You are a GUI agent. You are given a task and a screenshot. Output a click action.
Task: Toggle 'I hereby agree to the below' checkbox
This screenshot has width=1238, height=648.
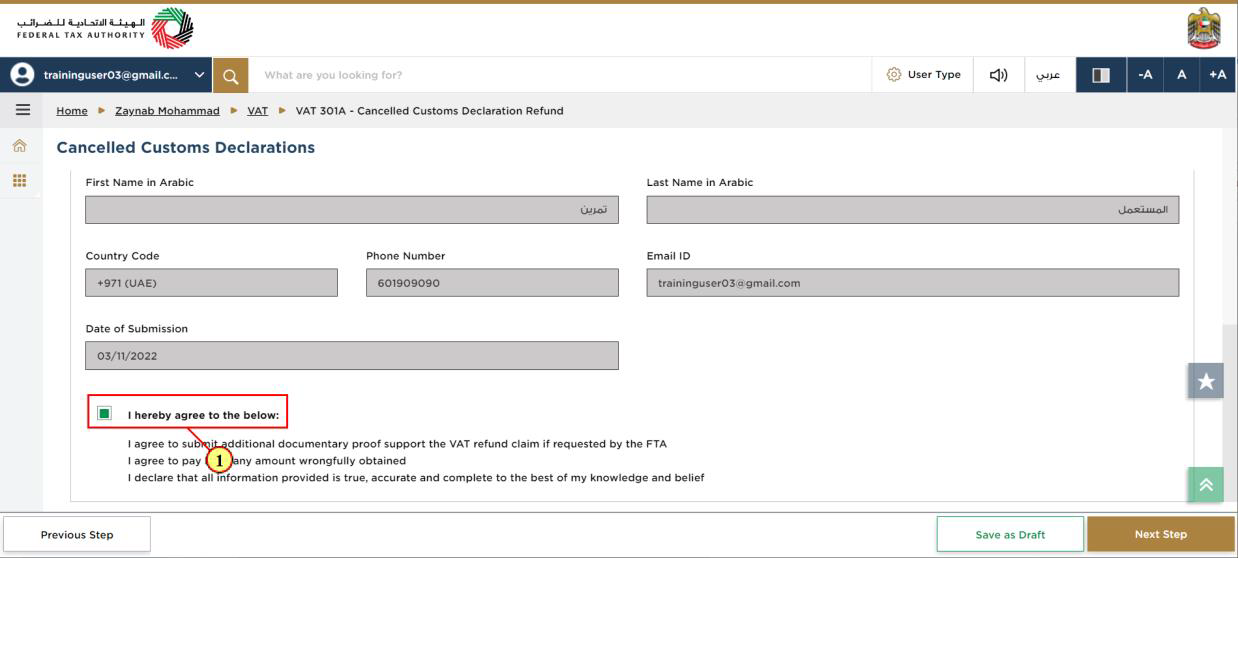pyautogui.click(x=104, y=413)
